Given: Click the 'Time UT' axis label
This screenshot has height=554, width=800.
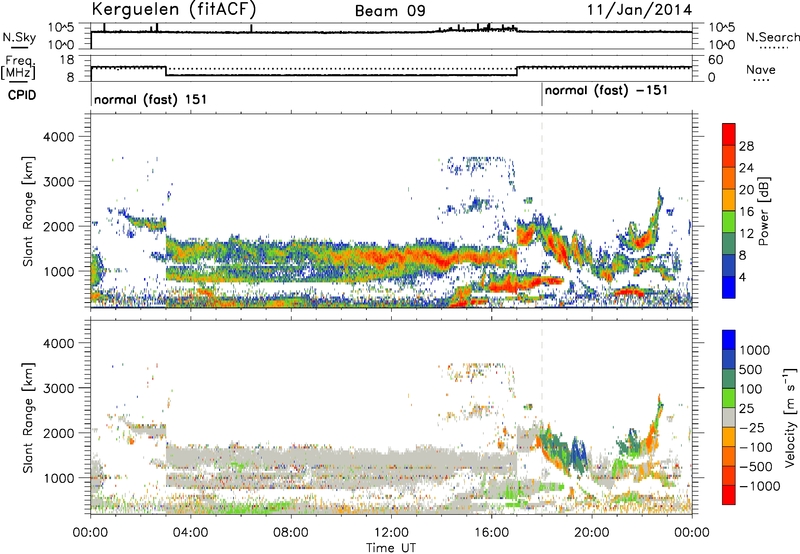Looking at the screenshot, I should [391, 547].
